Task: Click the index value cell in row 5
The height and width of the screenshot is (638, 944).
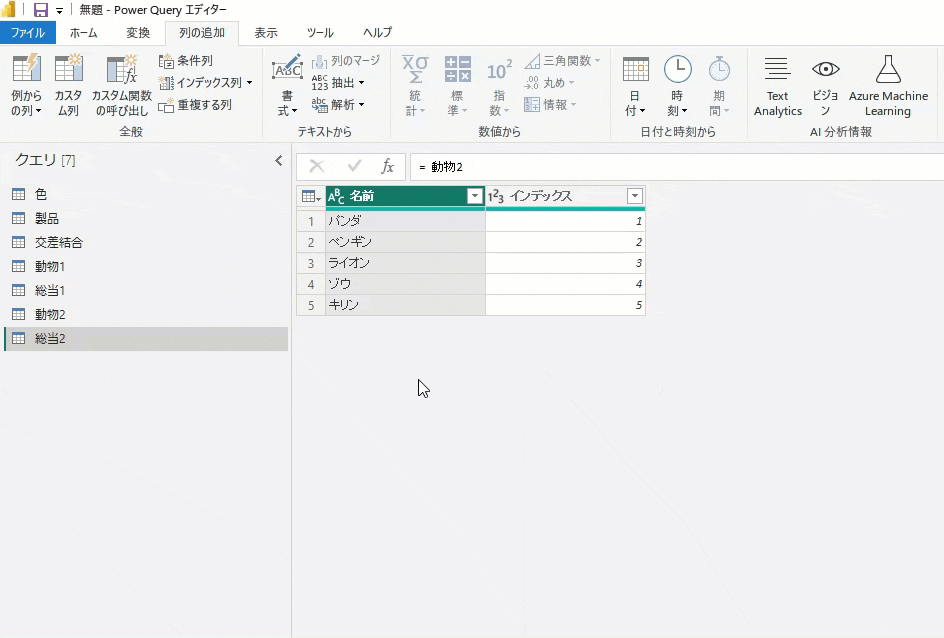Action: 565,305
